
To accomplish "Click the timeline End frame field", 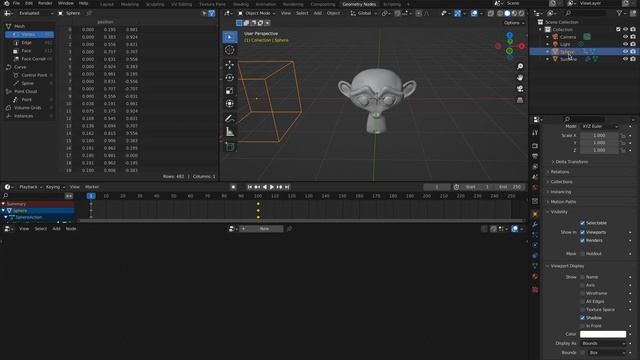I will pyautogui.click(x=510, y=187).
